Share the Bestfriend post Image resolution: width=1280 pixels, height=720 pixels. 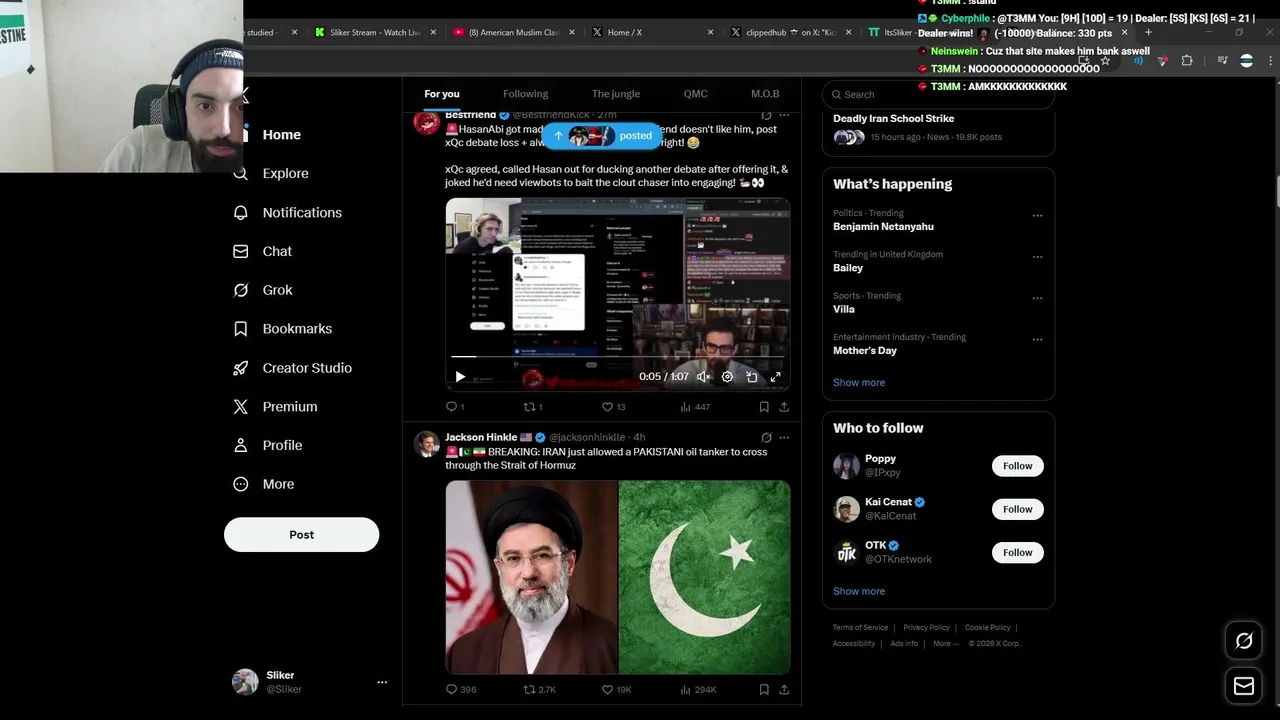[784, 407]
